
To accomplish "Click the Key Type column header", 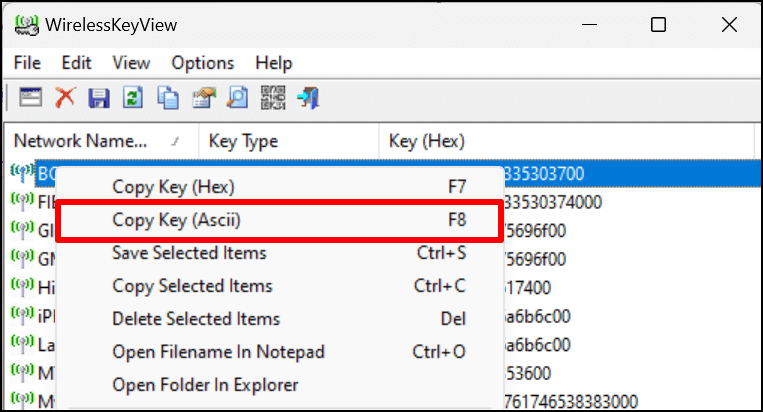I will coord(244,141).
